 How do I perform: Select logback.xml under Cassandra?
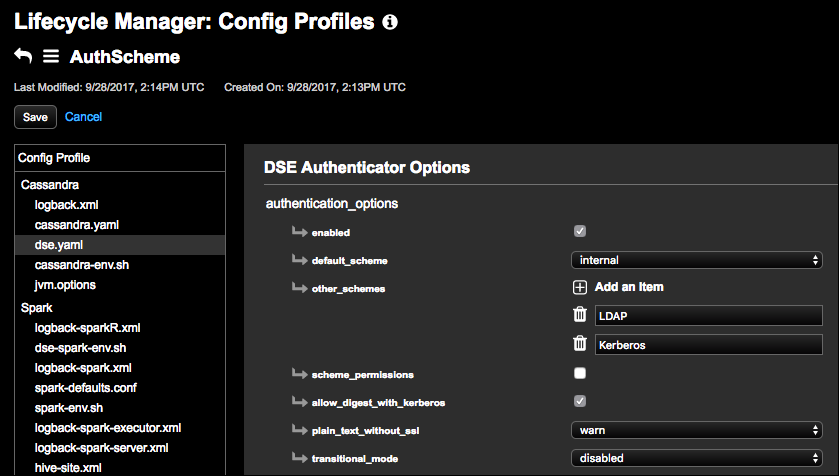[x=66, y=205]
